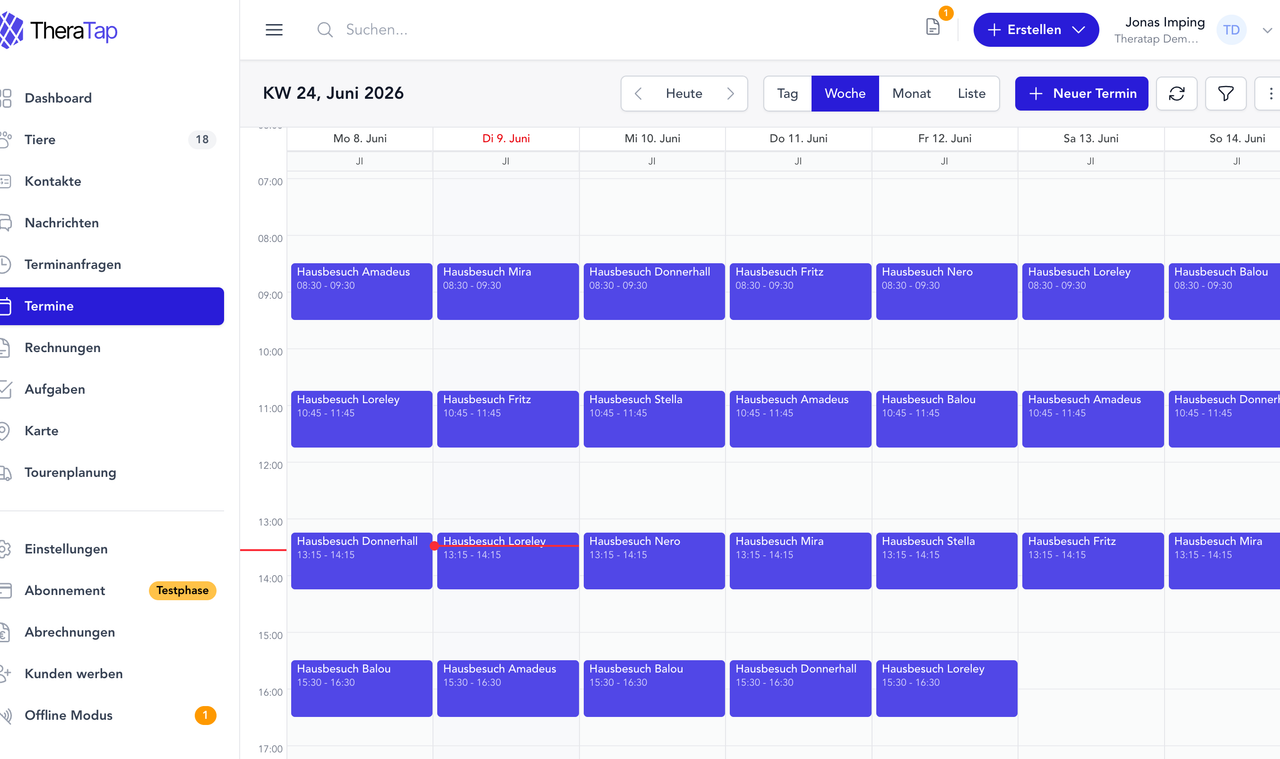Expand the user account chevron
The width and height of the screenshot is (1280, 759).
point(1267,31)
